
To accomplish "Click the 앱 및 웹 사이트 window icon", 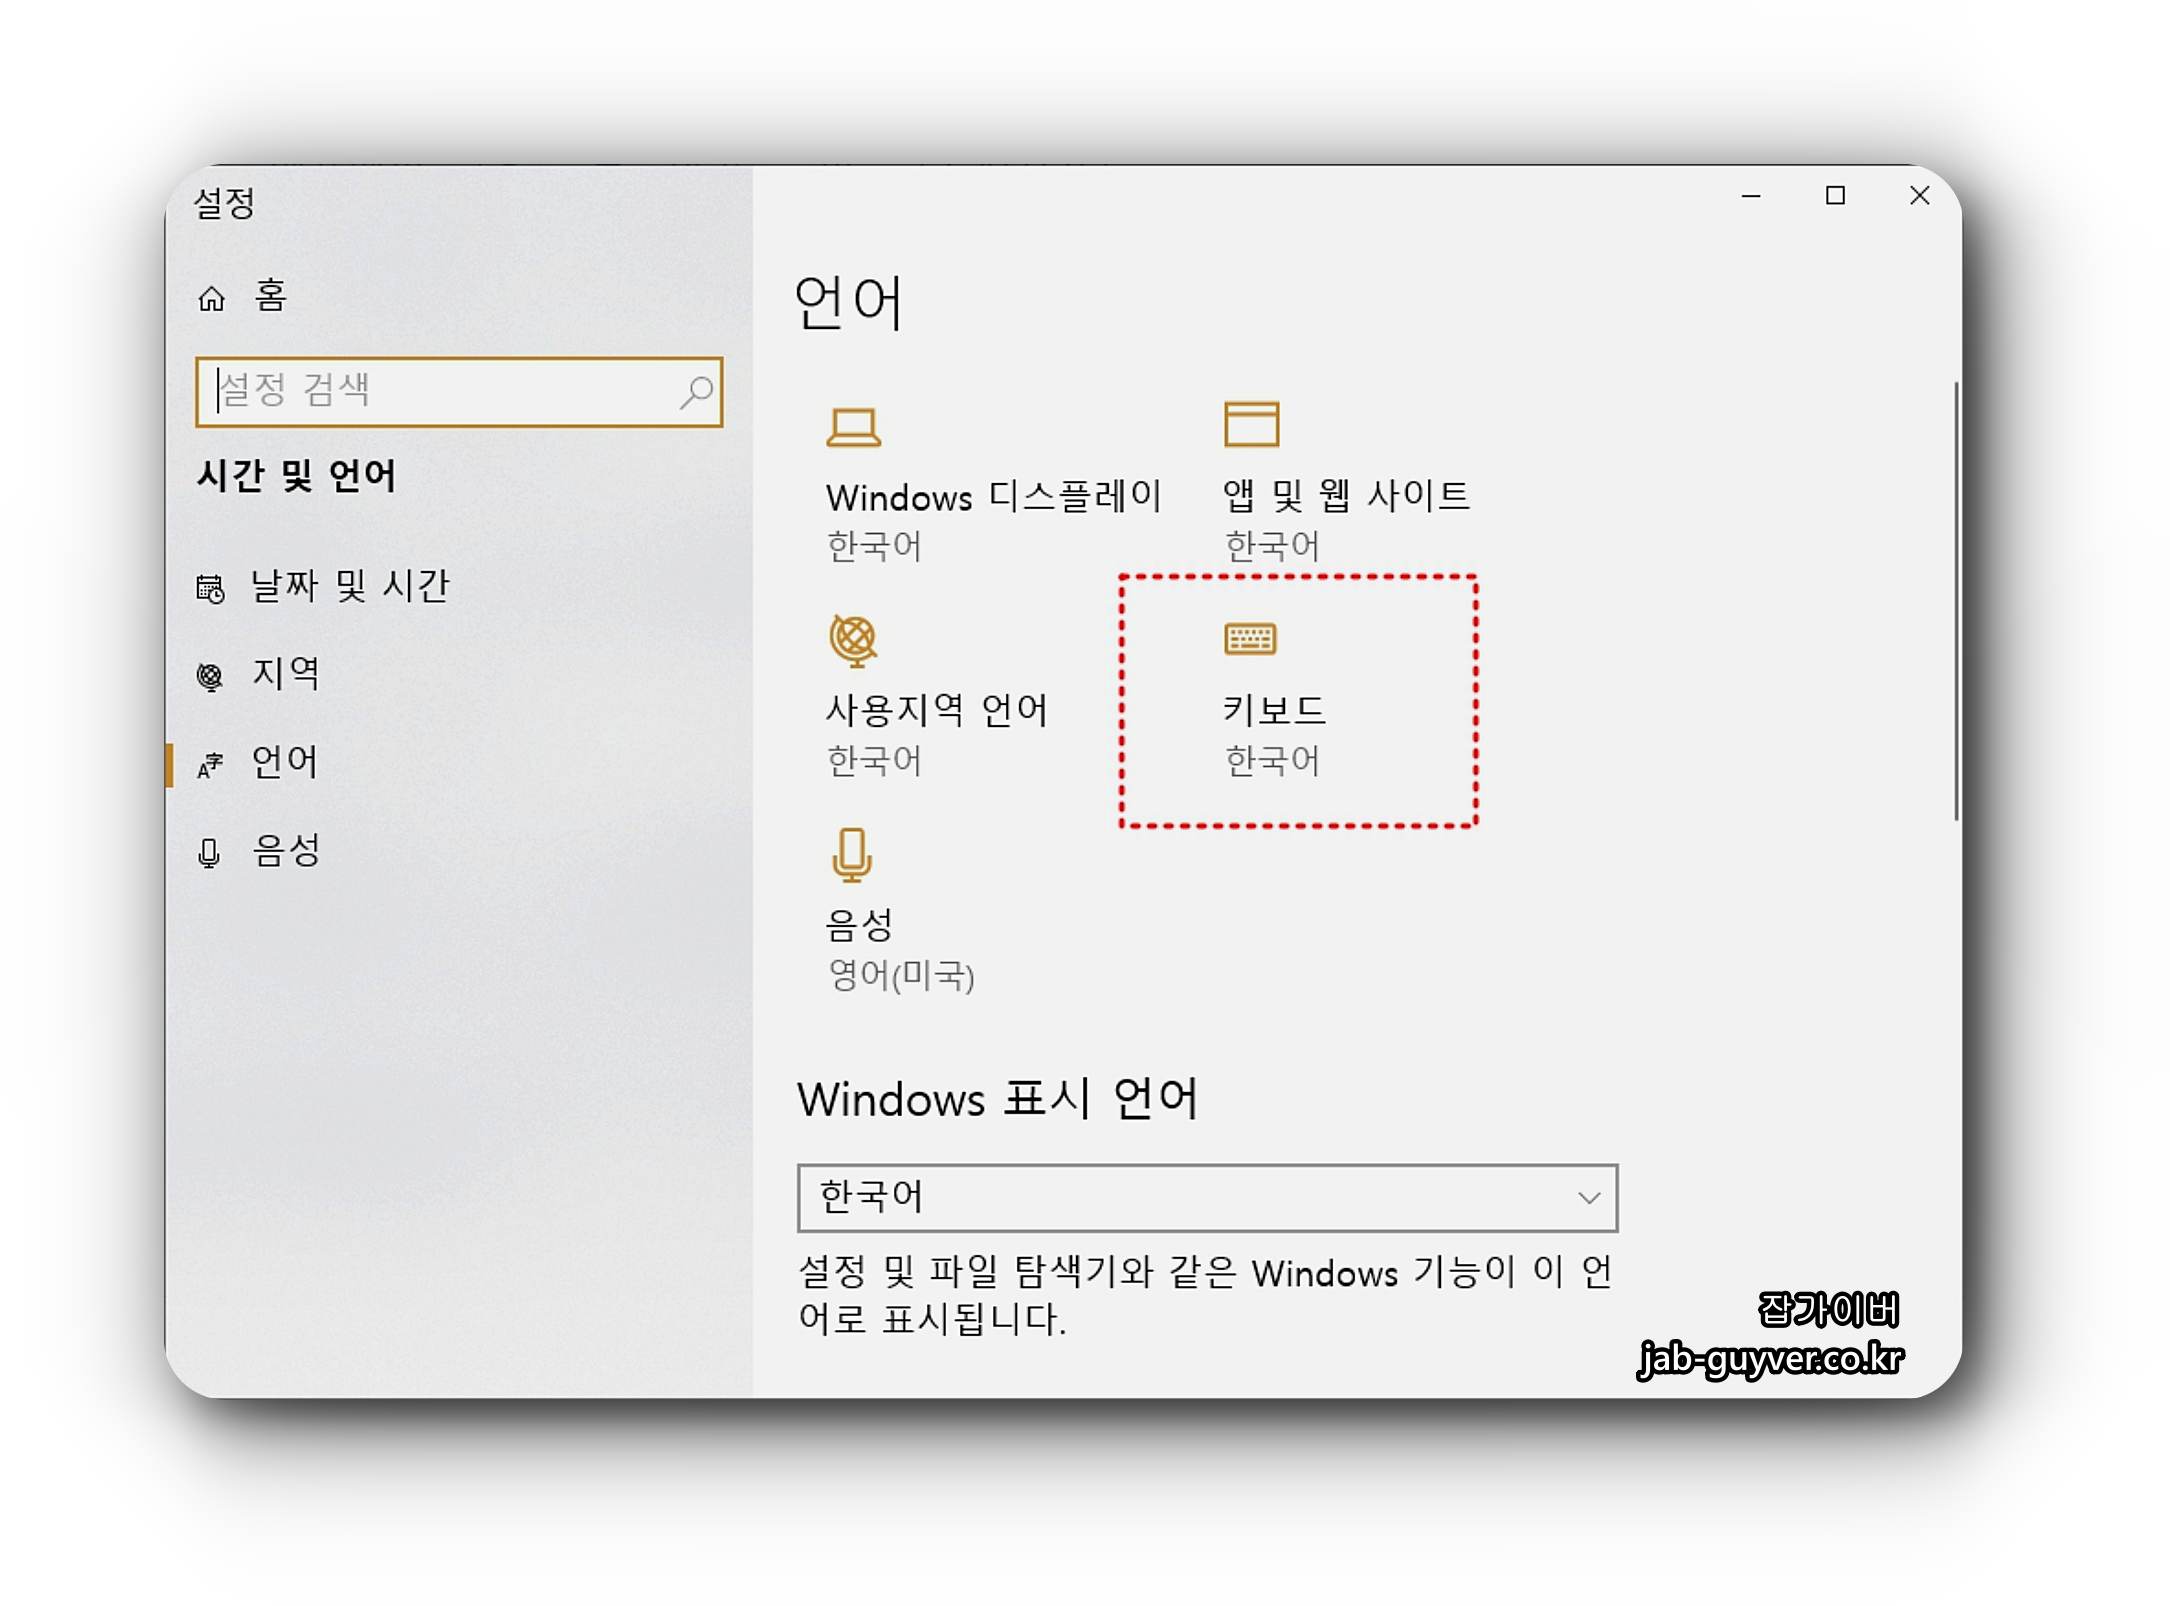I will pyautogui.click(x=1251, y=424).
